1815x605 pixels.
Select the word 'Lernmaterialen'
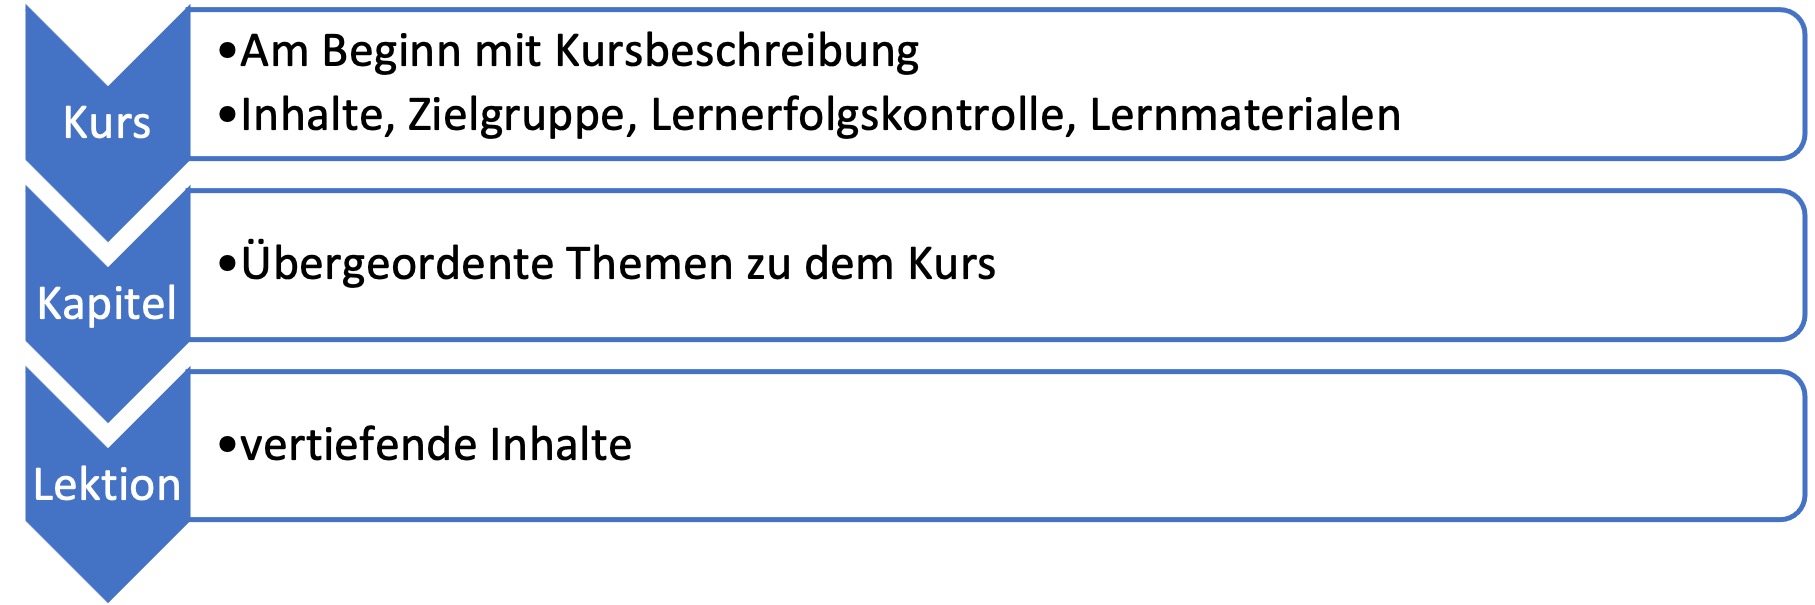pyautogui.click(x=1245, y=115)
